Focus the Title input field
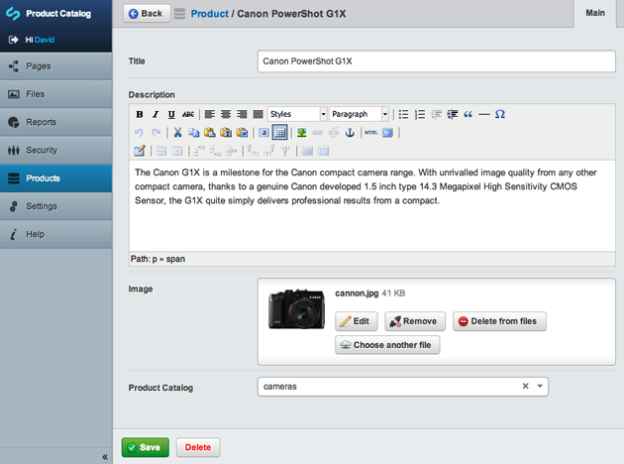 pyautogui.click(x=436, y=61)
